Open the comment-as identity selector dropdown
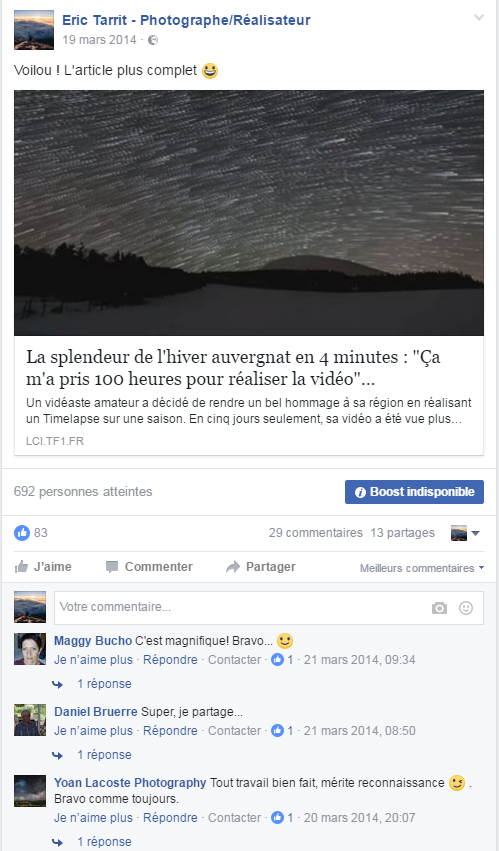This screenshot has height=851, width=499. click(465, 534)
